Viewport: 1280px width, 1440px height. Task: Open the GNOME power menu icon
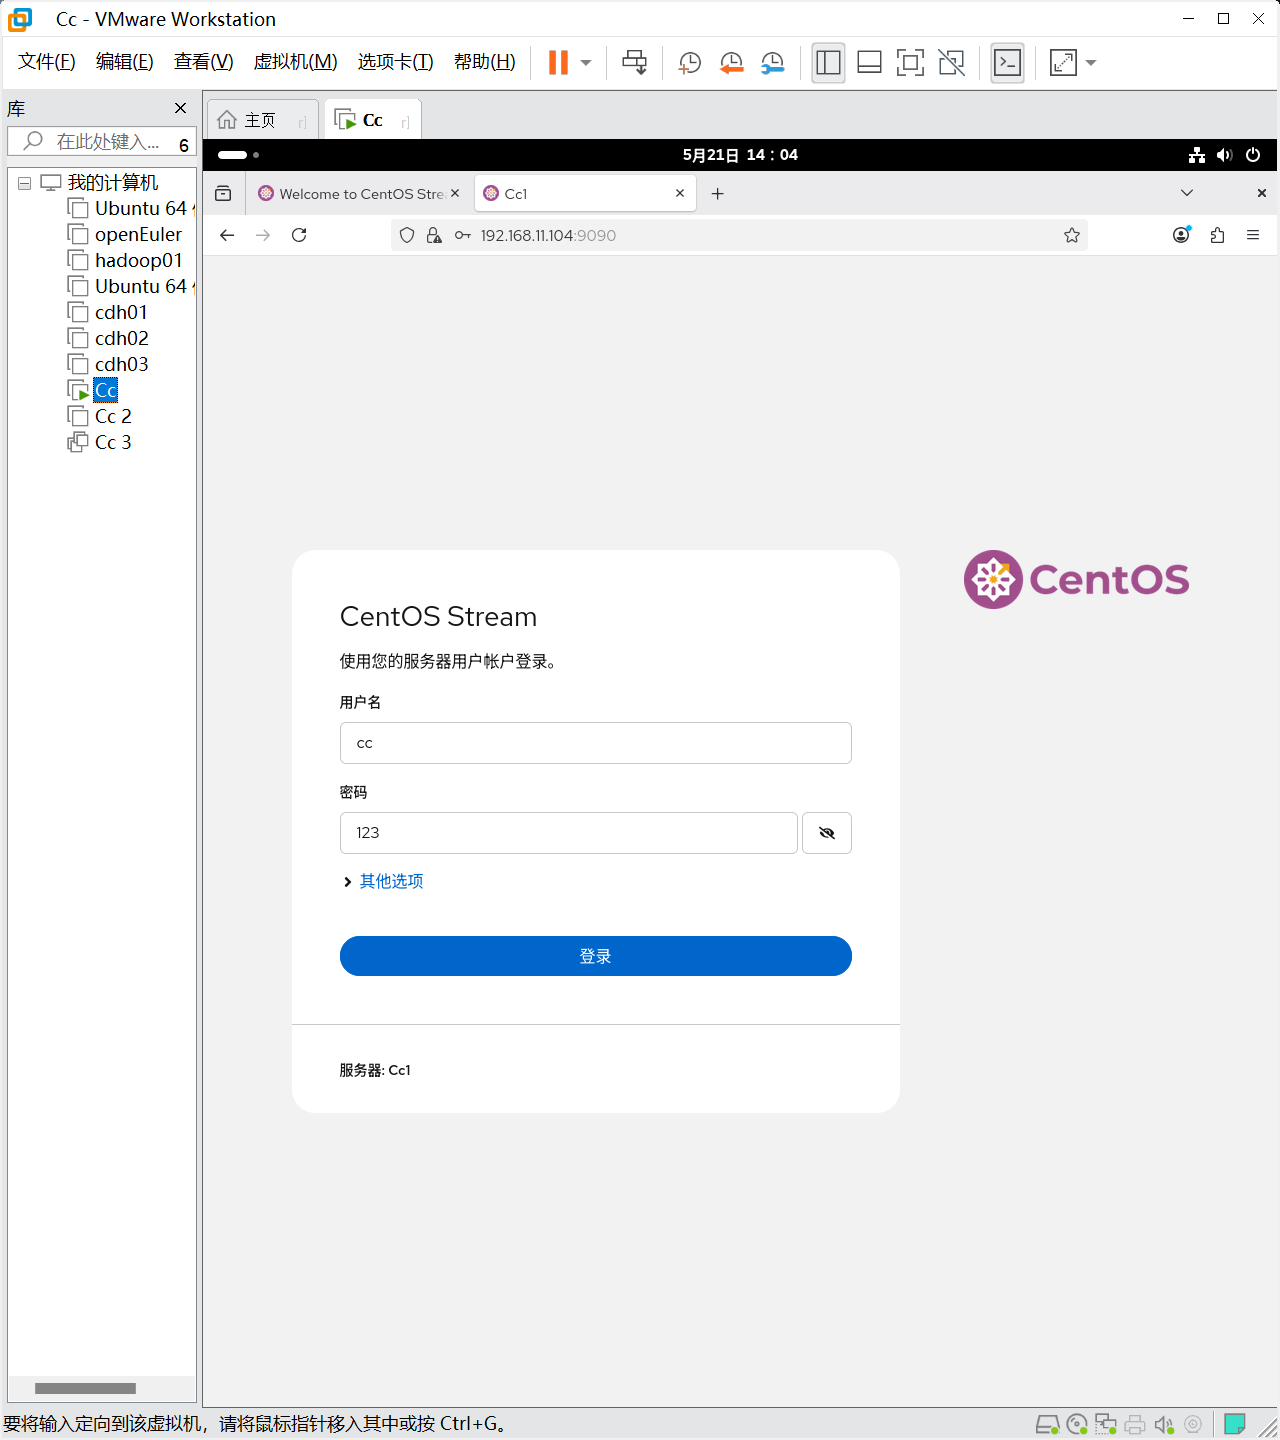[x=1253, y=155]
